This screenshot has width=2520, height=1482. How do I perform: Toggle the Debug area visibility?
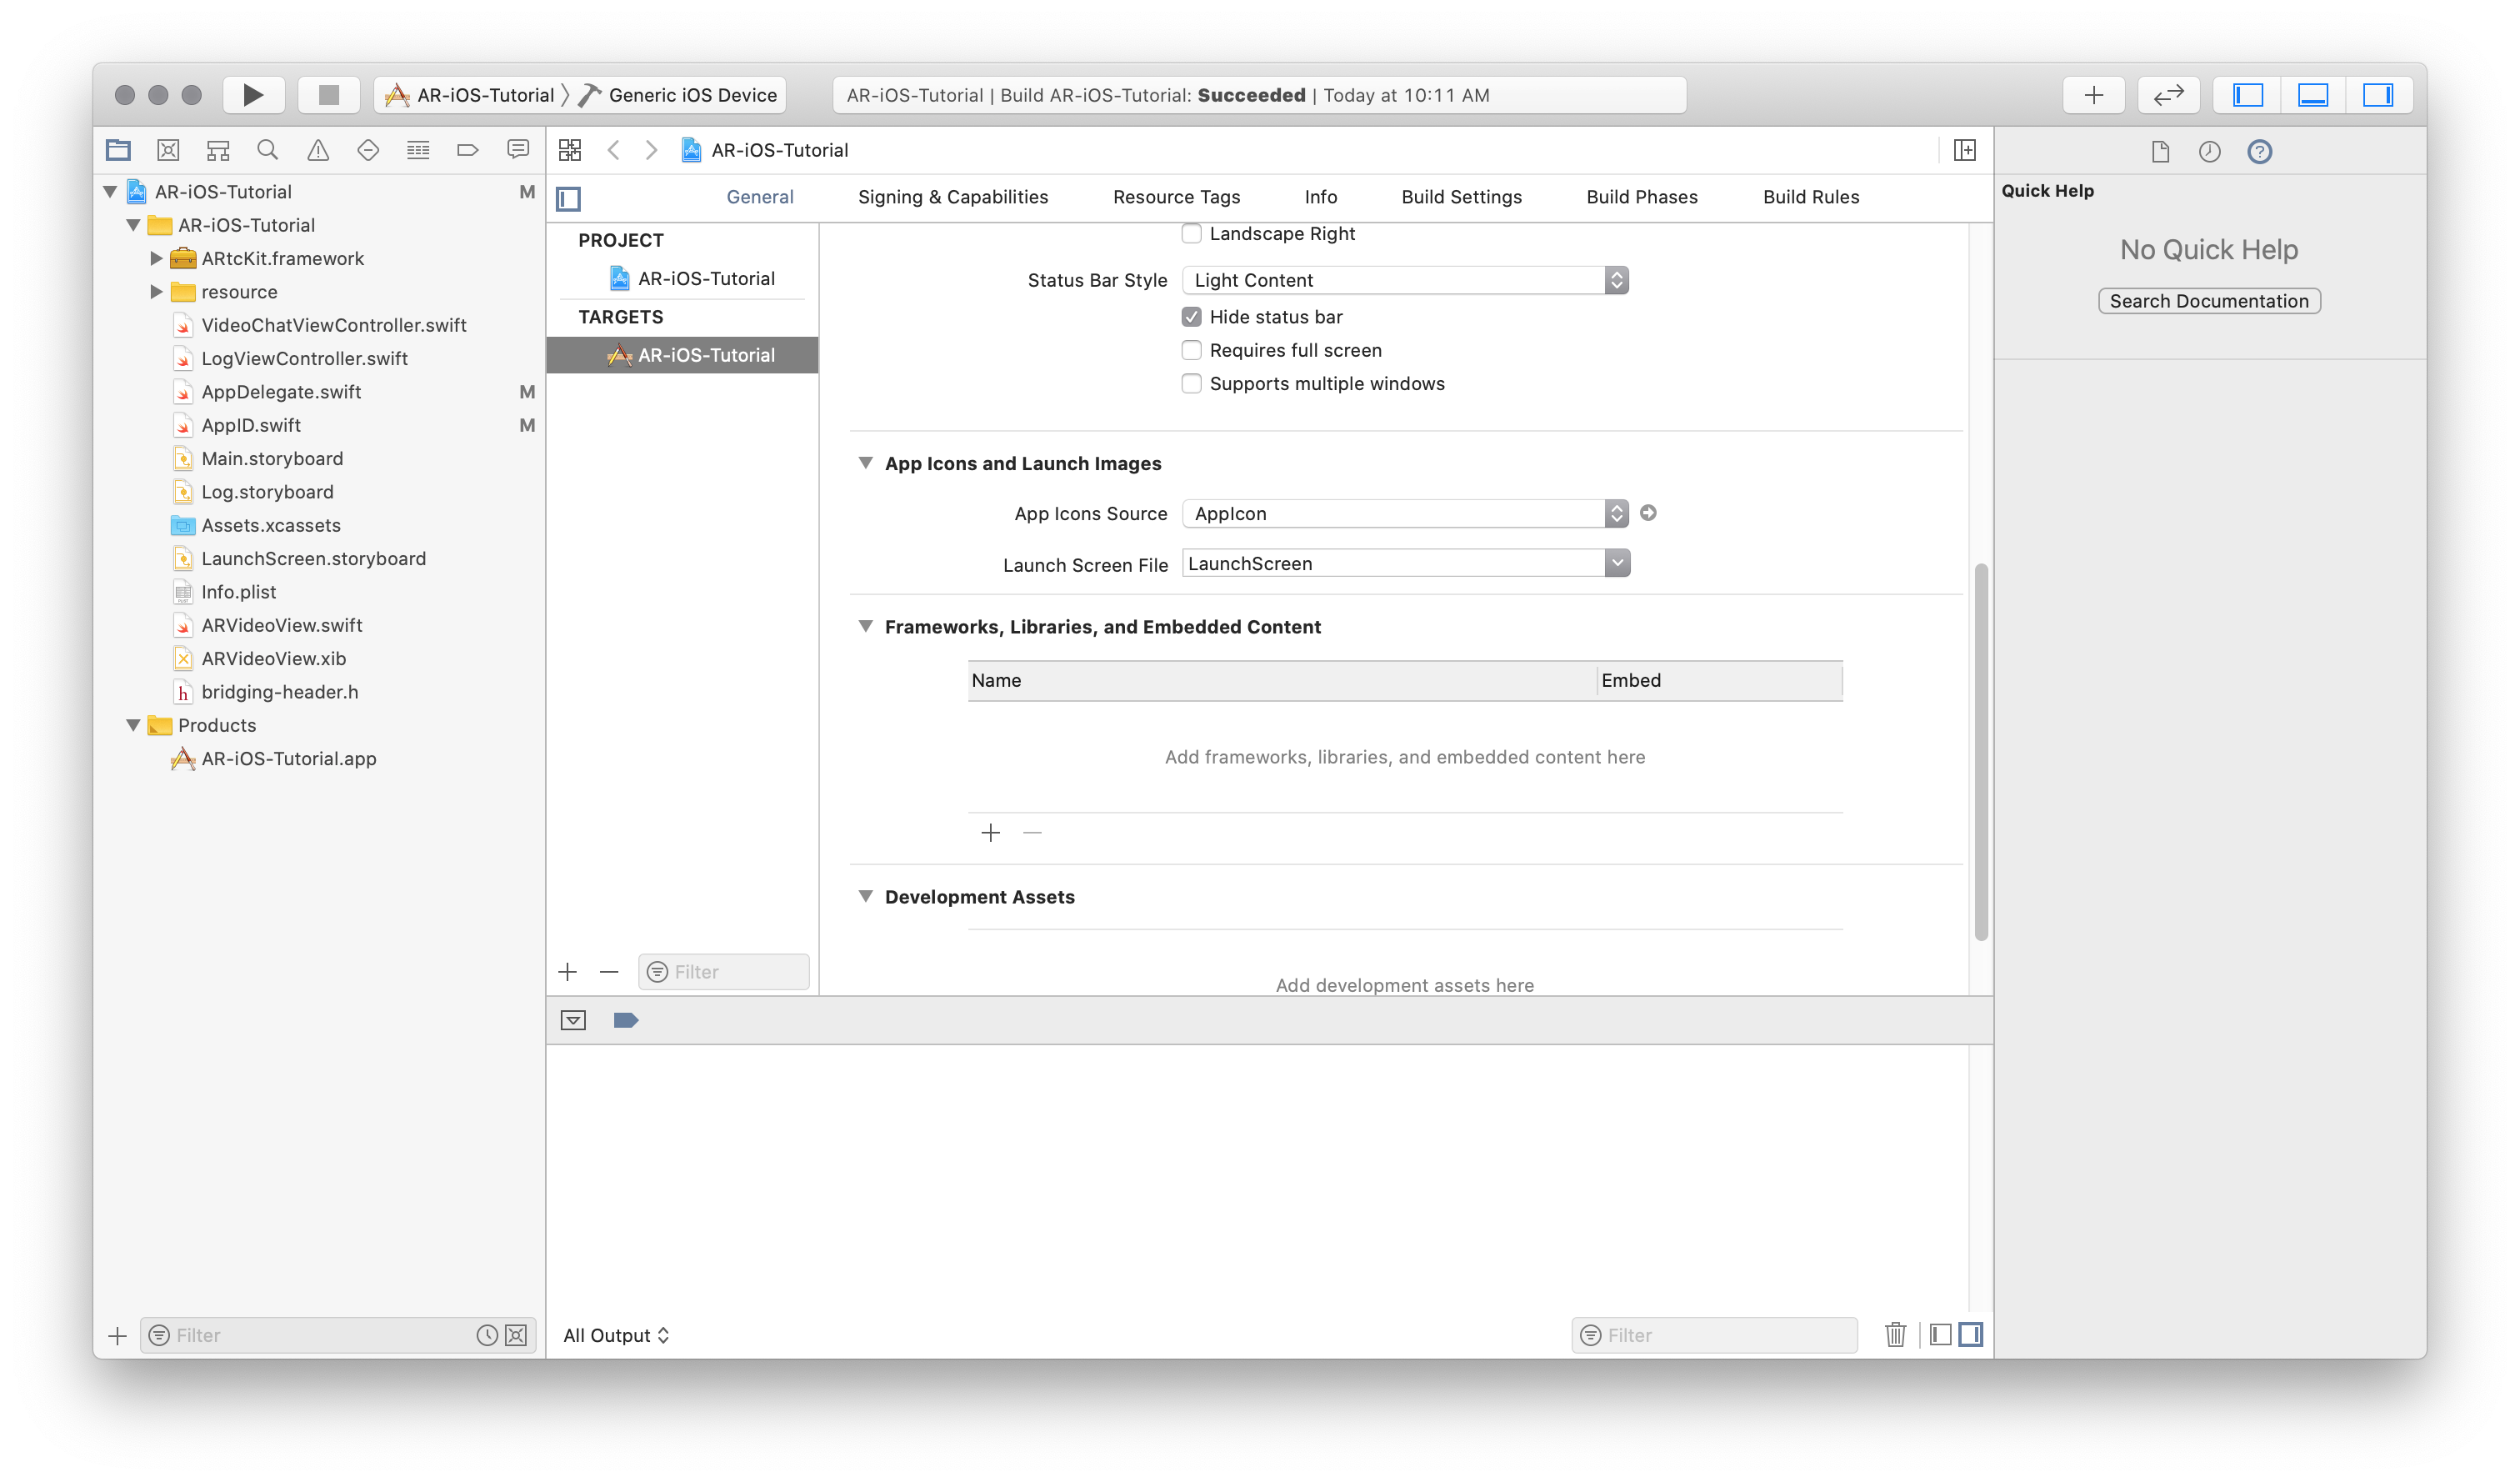tap(2313, 95)
